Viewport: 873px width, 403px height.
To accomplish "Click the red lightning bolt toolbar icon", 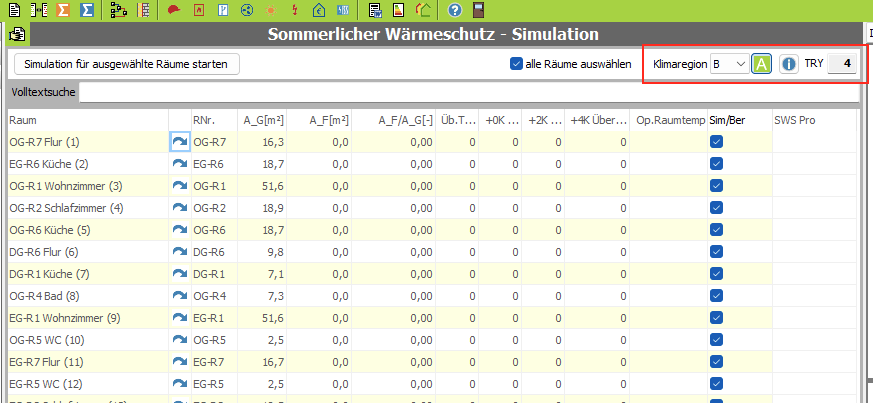I will point(295,11).
